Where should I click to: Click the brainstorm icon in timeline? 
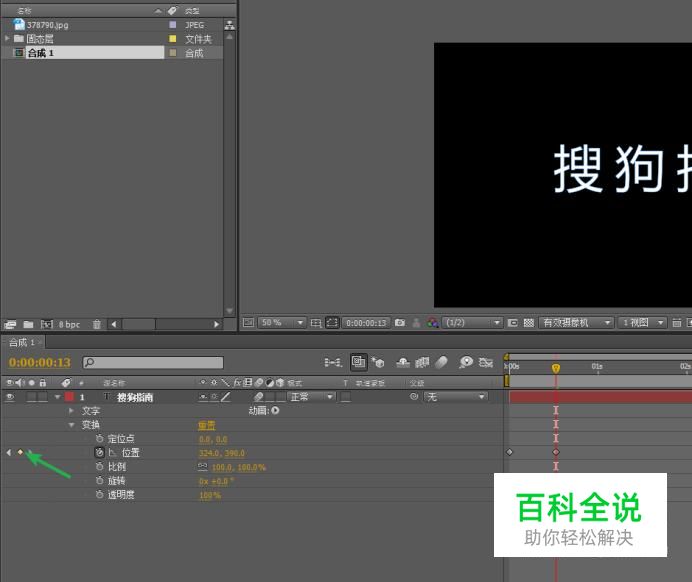466,363
